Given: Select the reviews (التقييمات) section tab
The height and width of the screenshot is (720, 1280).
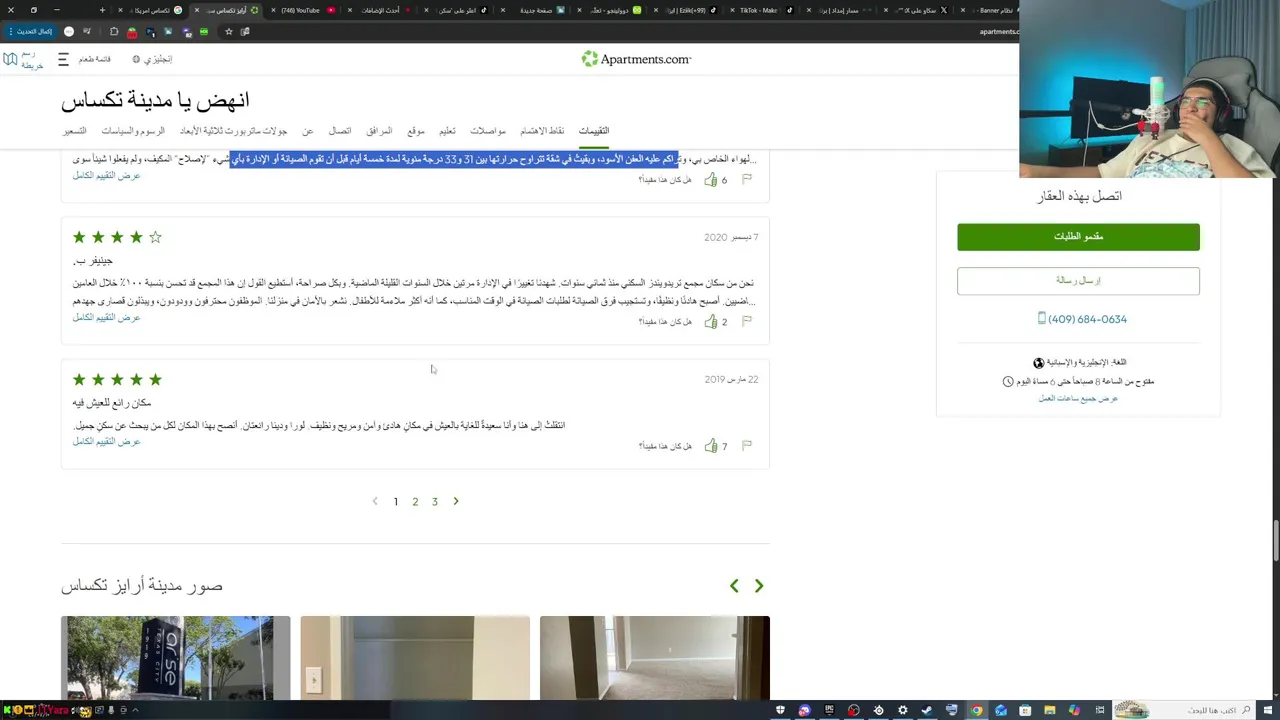Looking at the screenshot, I should pos(594,131).
